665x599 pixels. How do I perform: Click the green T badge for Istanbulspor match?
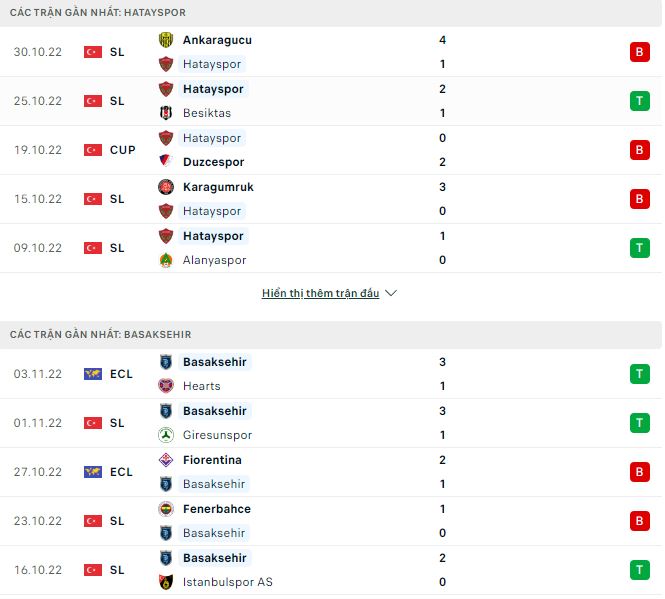(639, 570)
